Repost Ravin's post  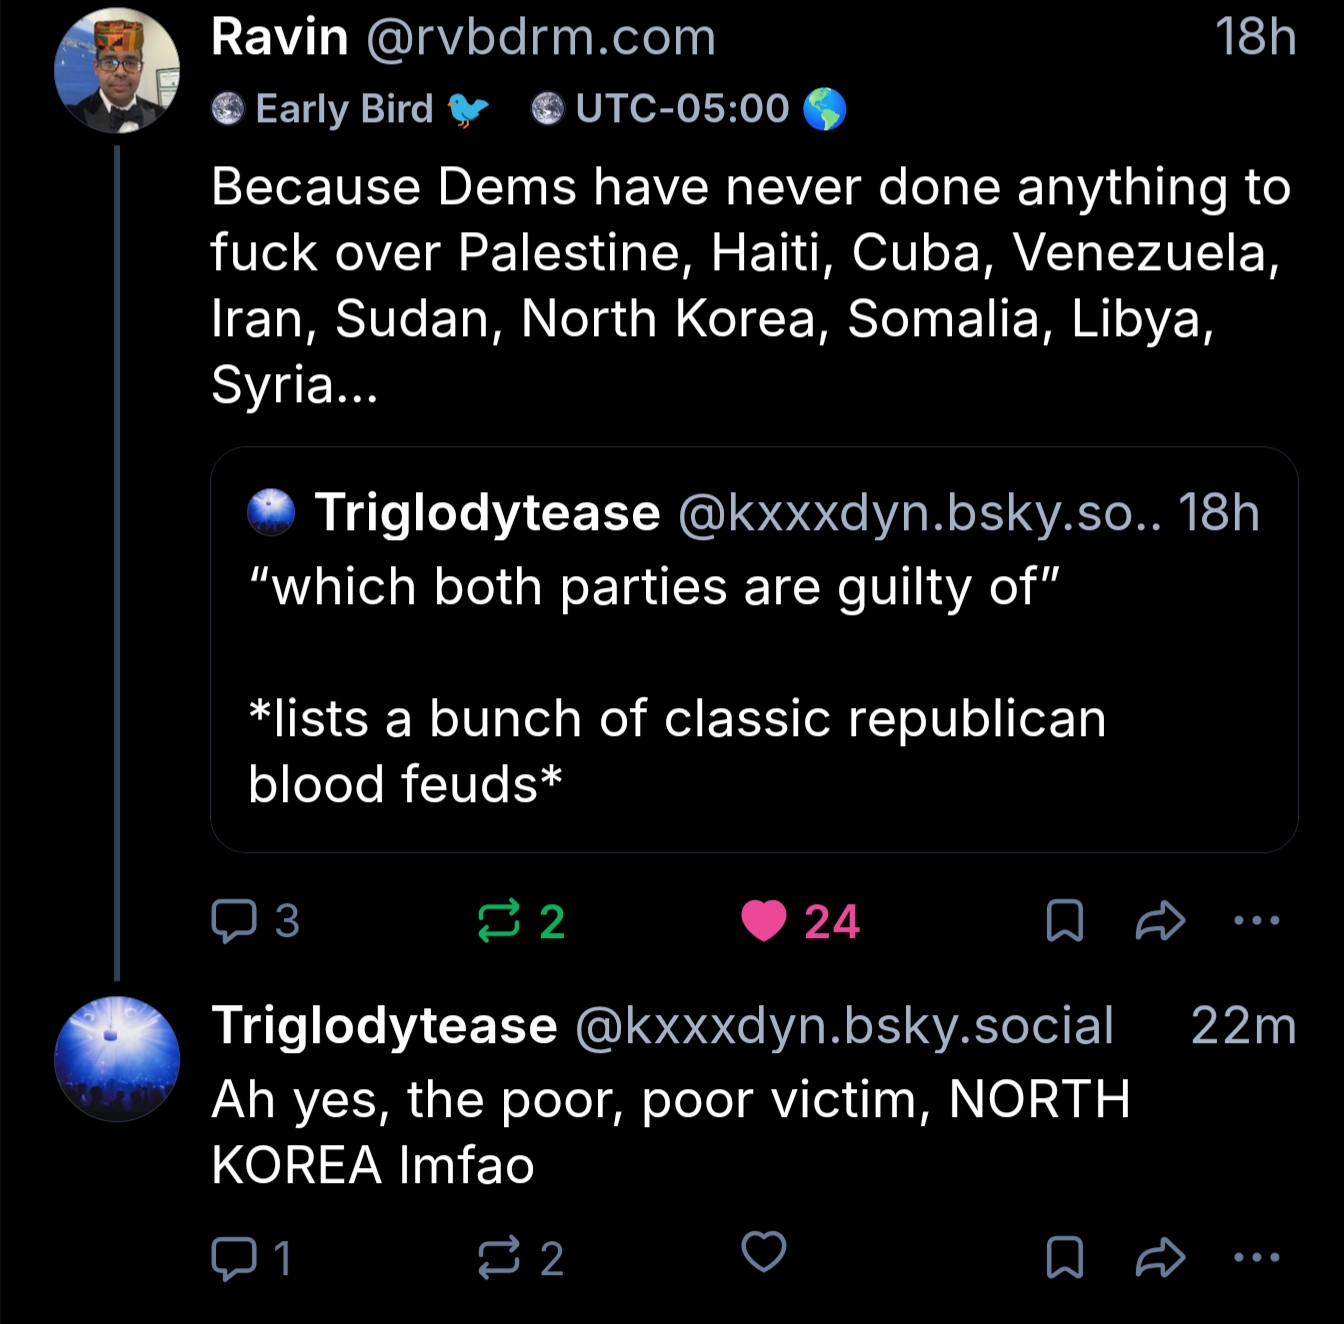pos(499,921)
